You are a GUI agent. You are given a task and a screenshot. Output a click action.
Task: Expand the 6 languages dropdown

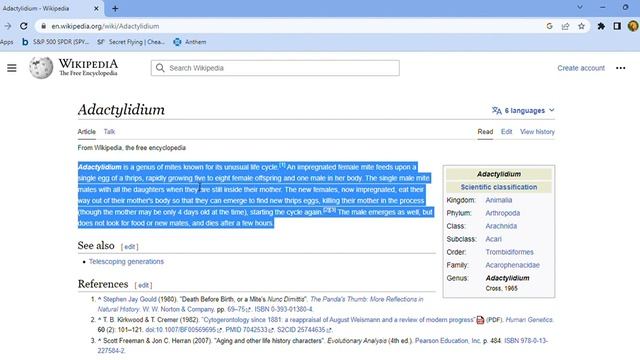pos(523,111)
